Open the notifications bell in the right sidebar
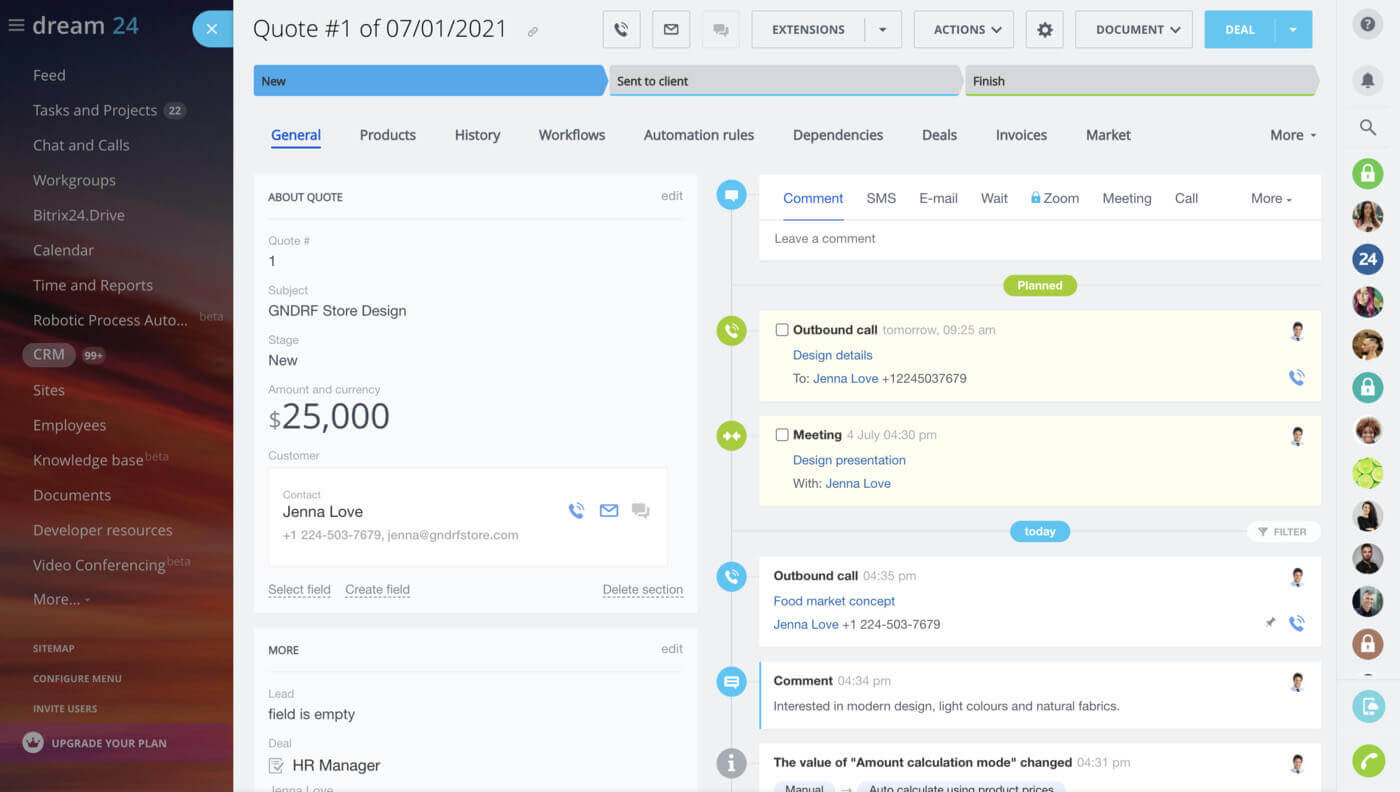This screenshot has height=792, width=1400. [x=1367, y=80]
